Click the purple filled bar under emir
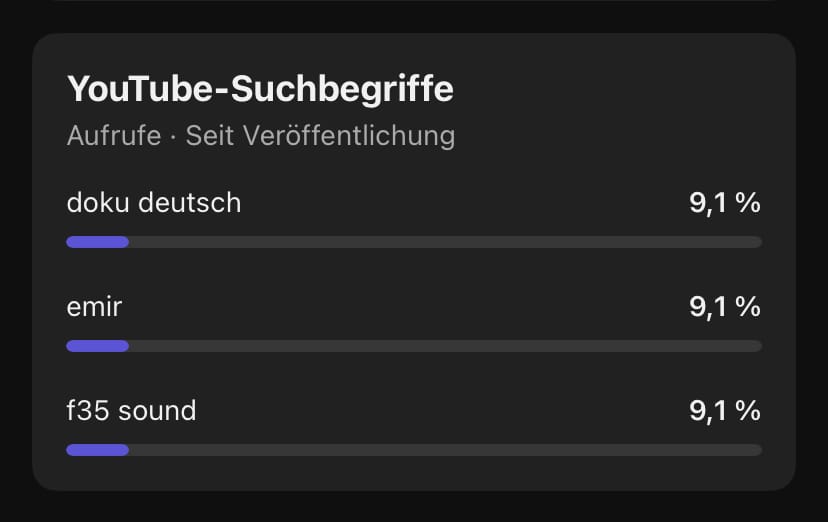 (98, 346)
